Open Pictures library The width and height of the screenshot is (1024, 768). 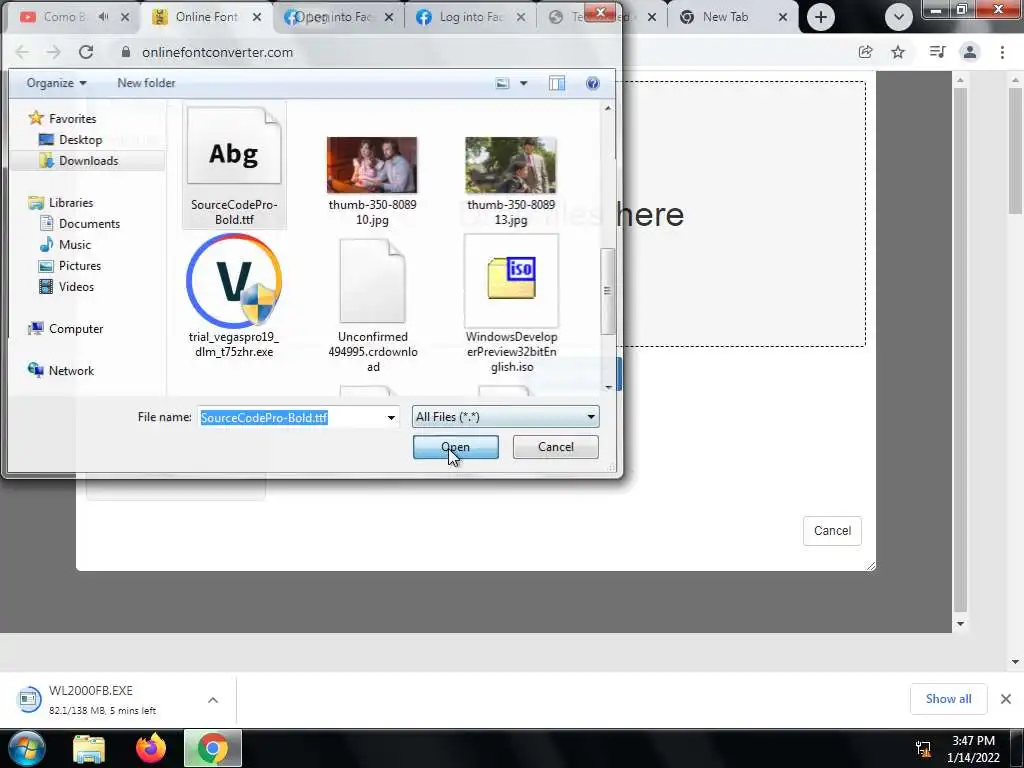pyautogui.click(x=69, y=266)
